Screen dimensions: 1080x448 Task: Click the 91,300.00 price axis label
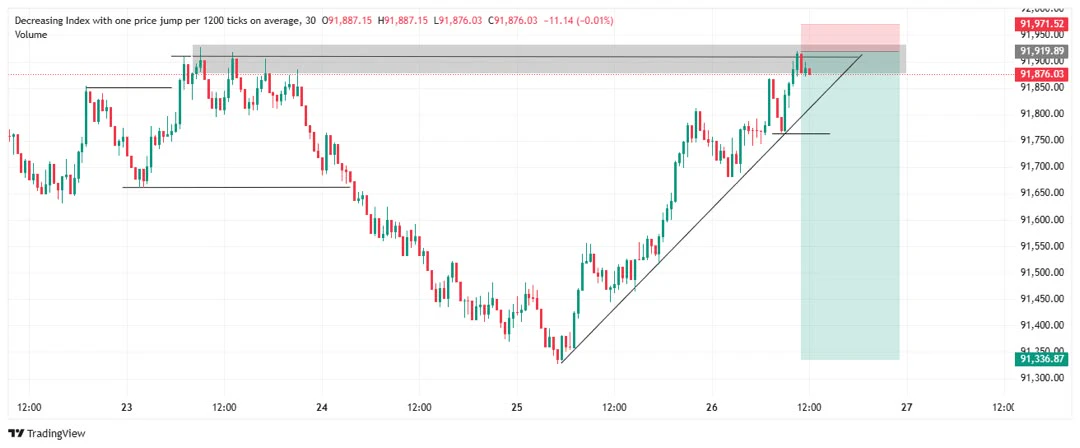pyautogui.click(x=1043, y=378)
